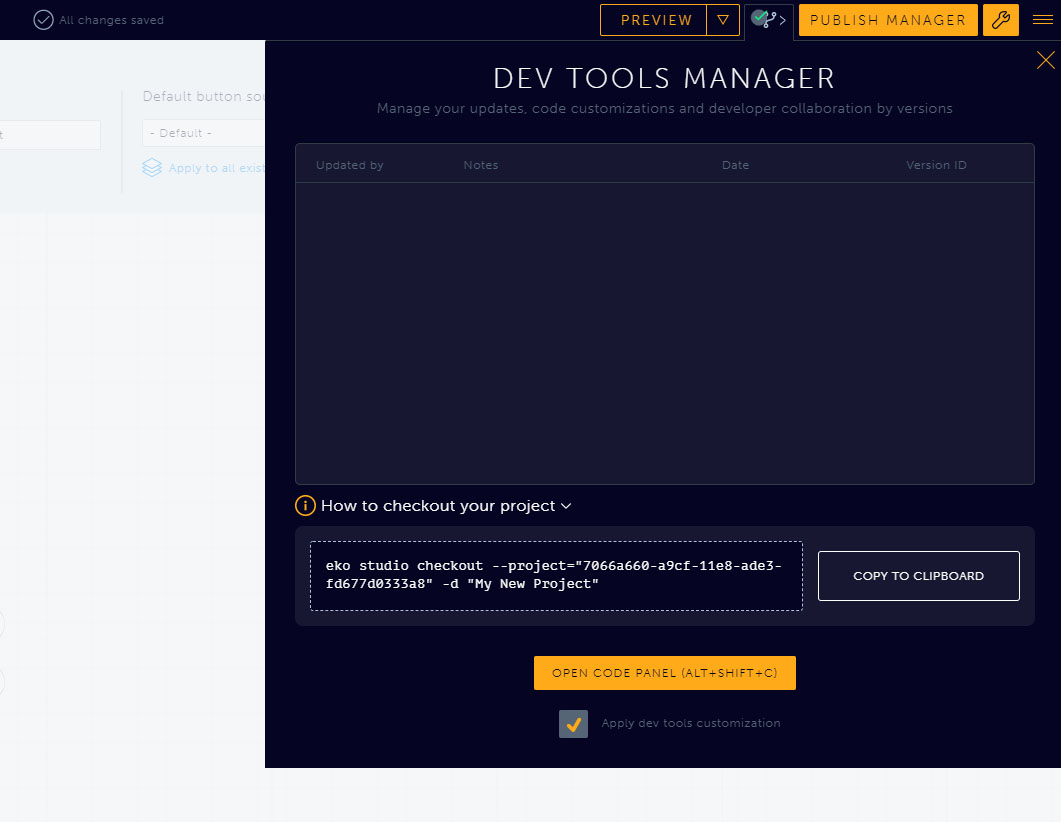Open the hamburger menu
Screen dimensions: 1061x822
coord(1043,20)
